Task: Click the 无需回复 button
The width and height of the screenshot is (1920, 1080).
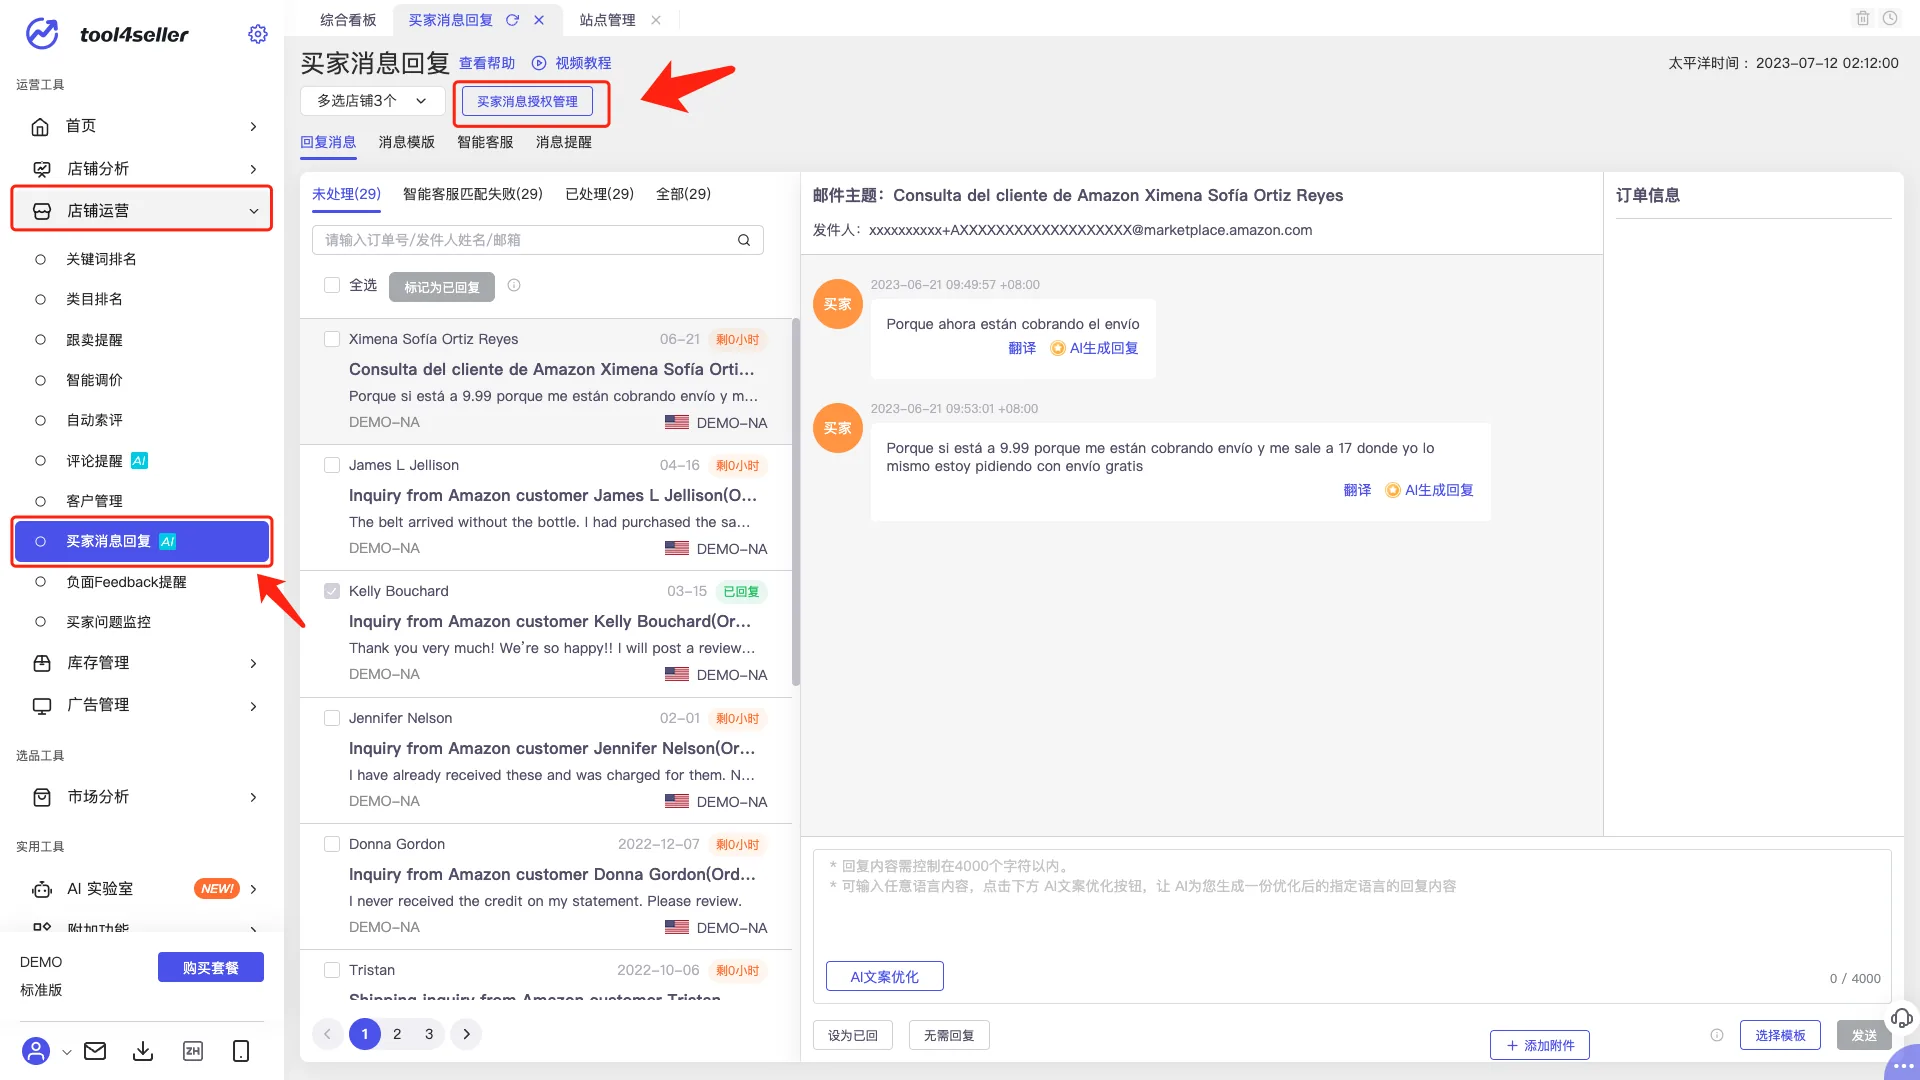Action: (949, 1035)
